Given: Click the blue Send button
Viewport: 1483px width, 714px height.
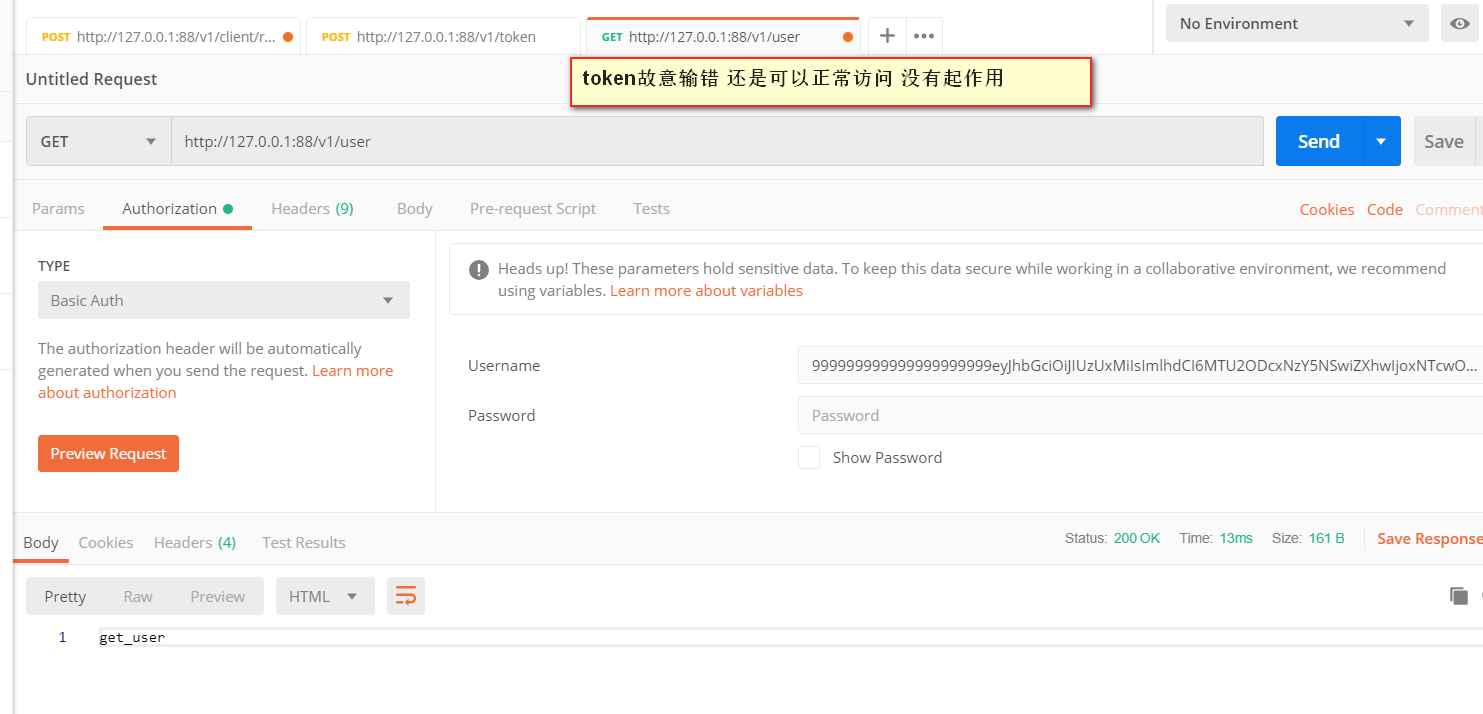Looking at the screenshot, I should (1319, 141).
